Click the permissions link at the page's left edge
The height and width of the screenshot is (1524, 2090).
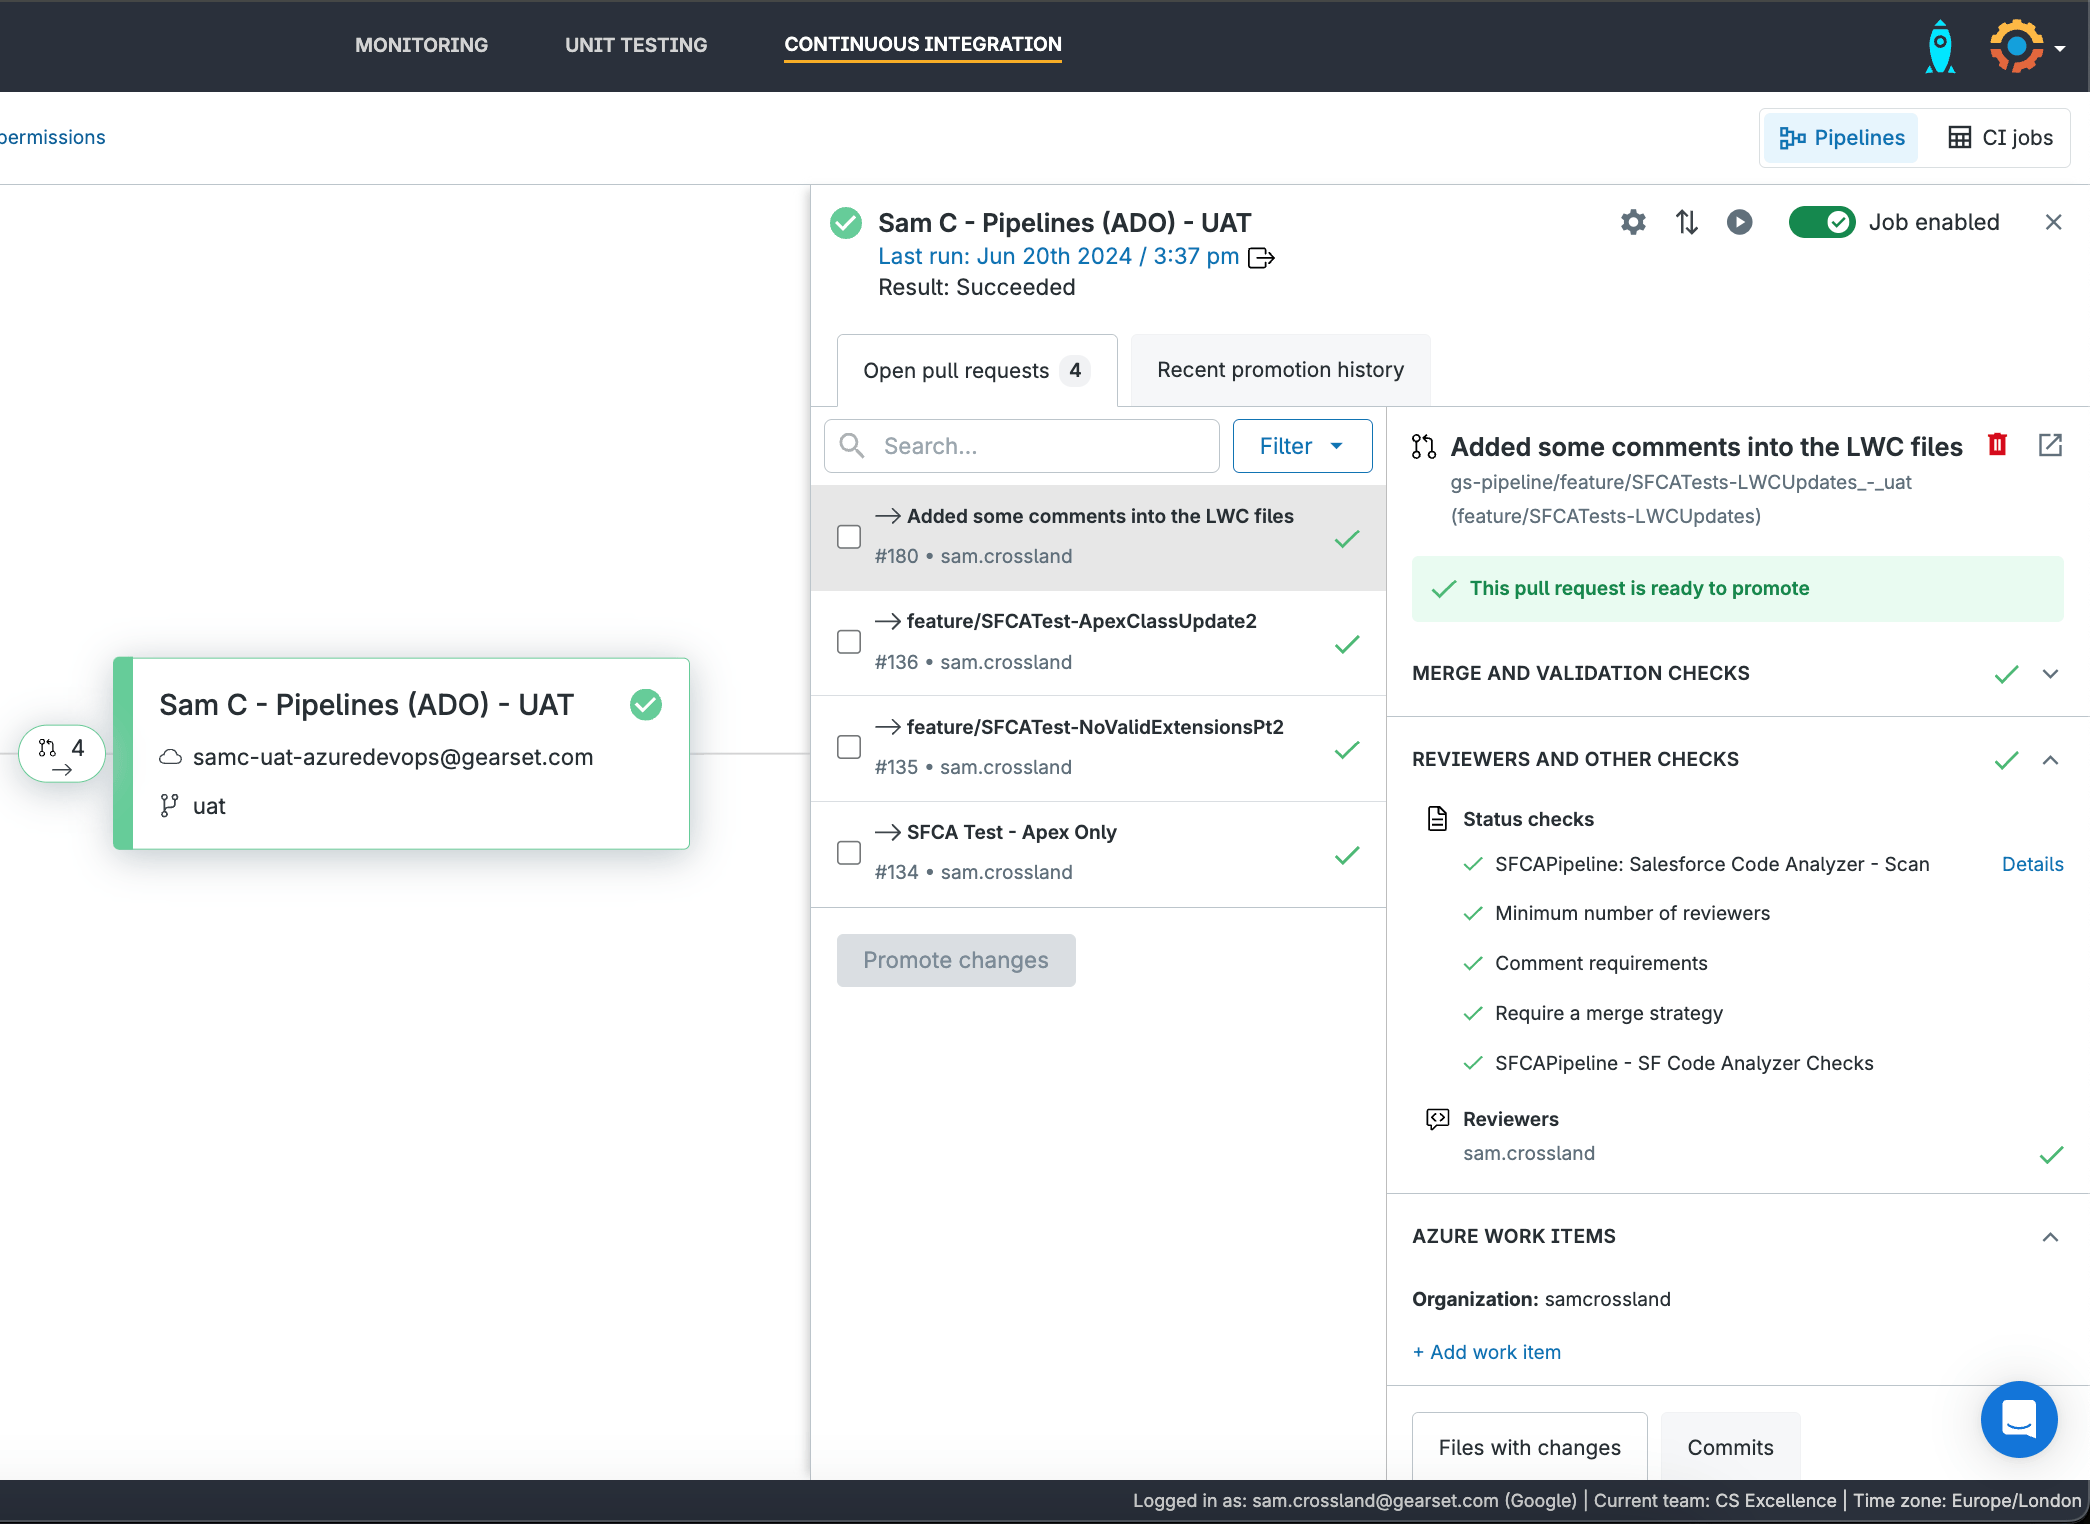[52, 137]
